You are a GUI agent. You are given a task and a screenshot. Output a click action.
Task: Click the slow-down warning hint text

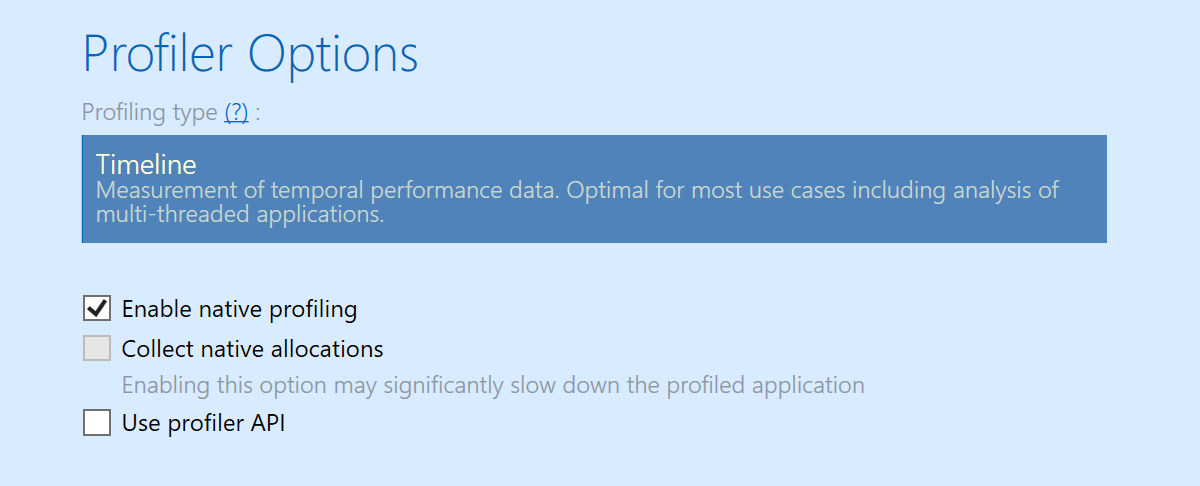pos(493,385)
